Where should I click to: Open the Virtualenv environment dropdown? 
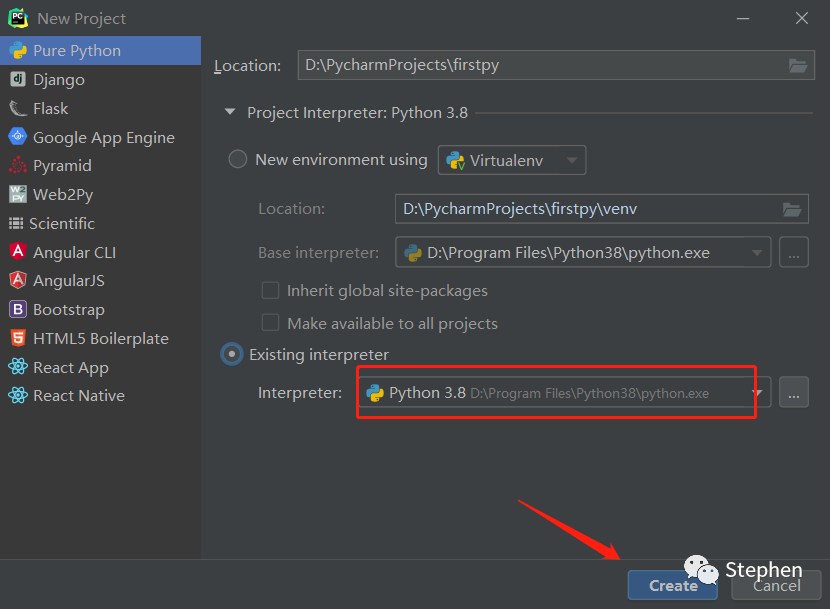[x=512, y=160]
